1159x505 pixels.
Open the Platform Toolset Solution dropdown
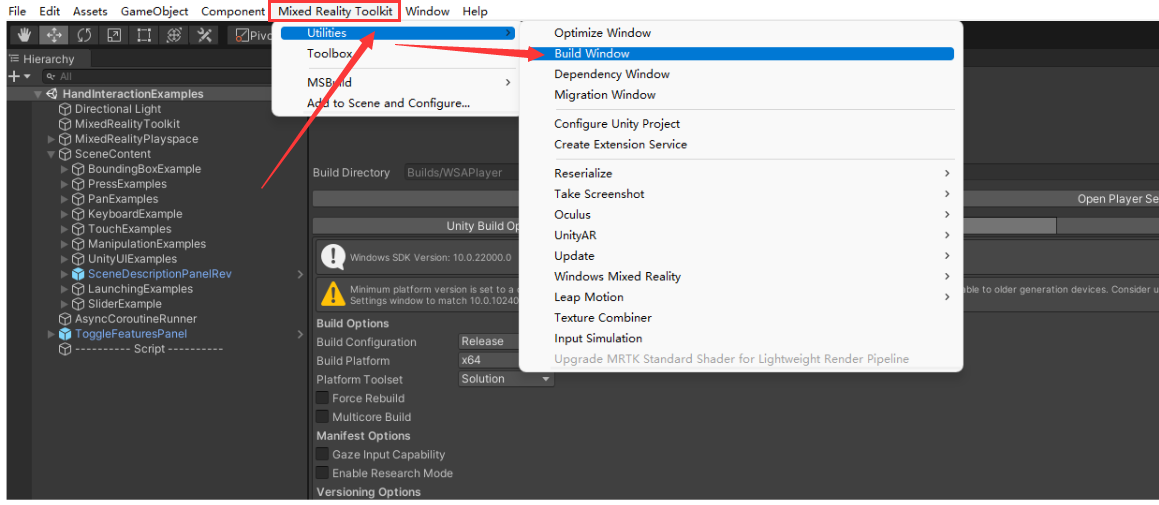(x=506, y=379)
